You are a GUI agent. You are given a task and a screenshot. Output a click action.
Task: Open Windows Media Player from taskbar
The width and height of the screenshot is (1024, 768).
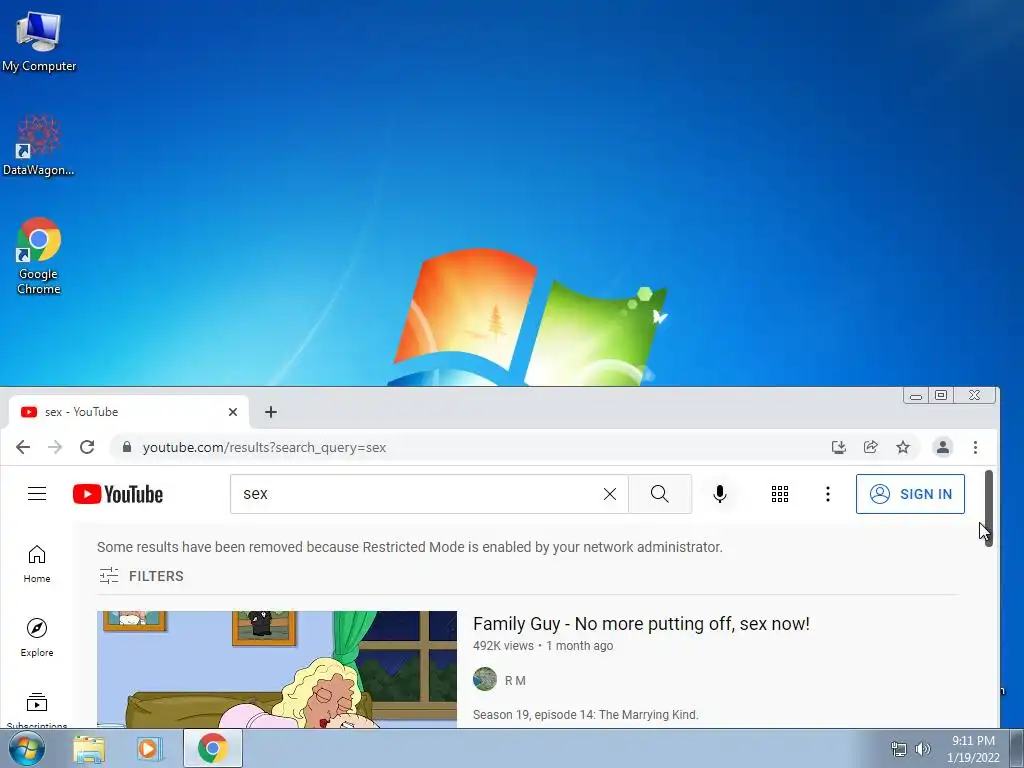tap(149, 748)
